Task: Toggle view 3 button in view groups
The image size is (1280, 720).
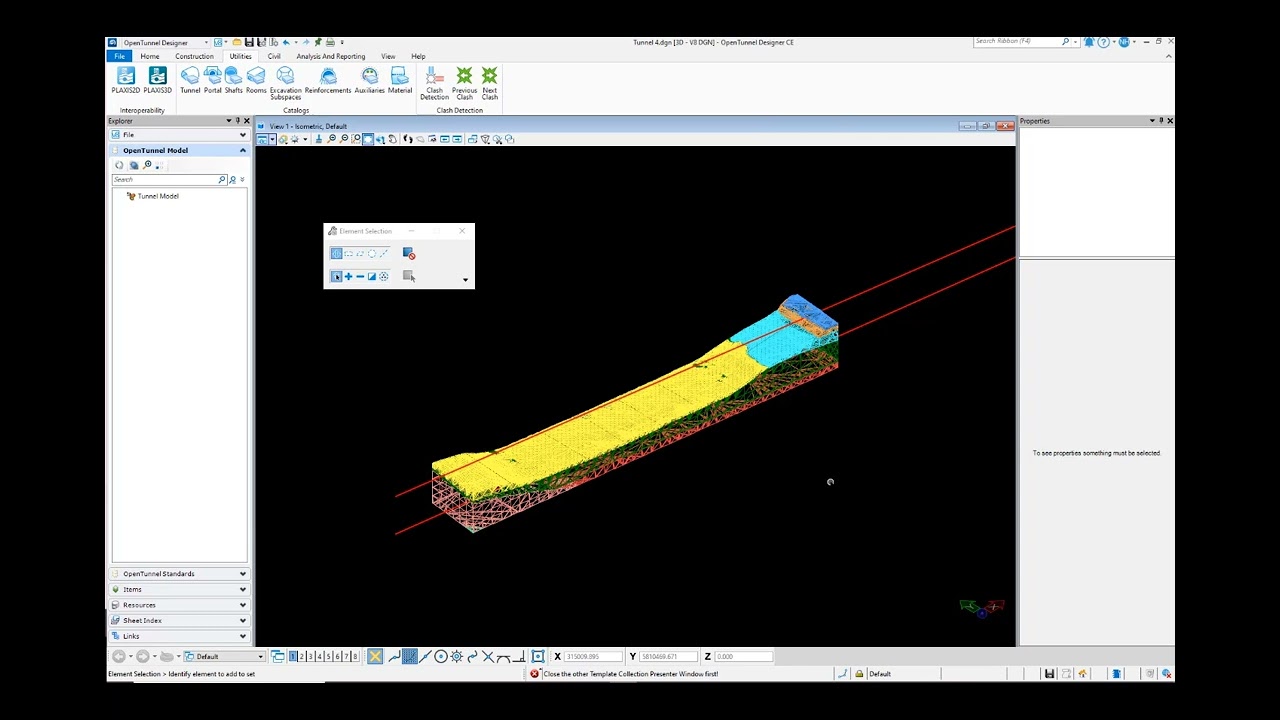Action: pos(311,656)
